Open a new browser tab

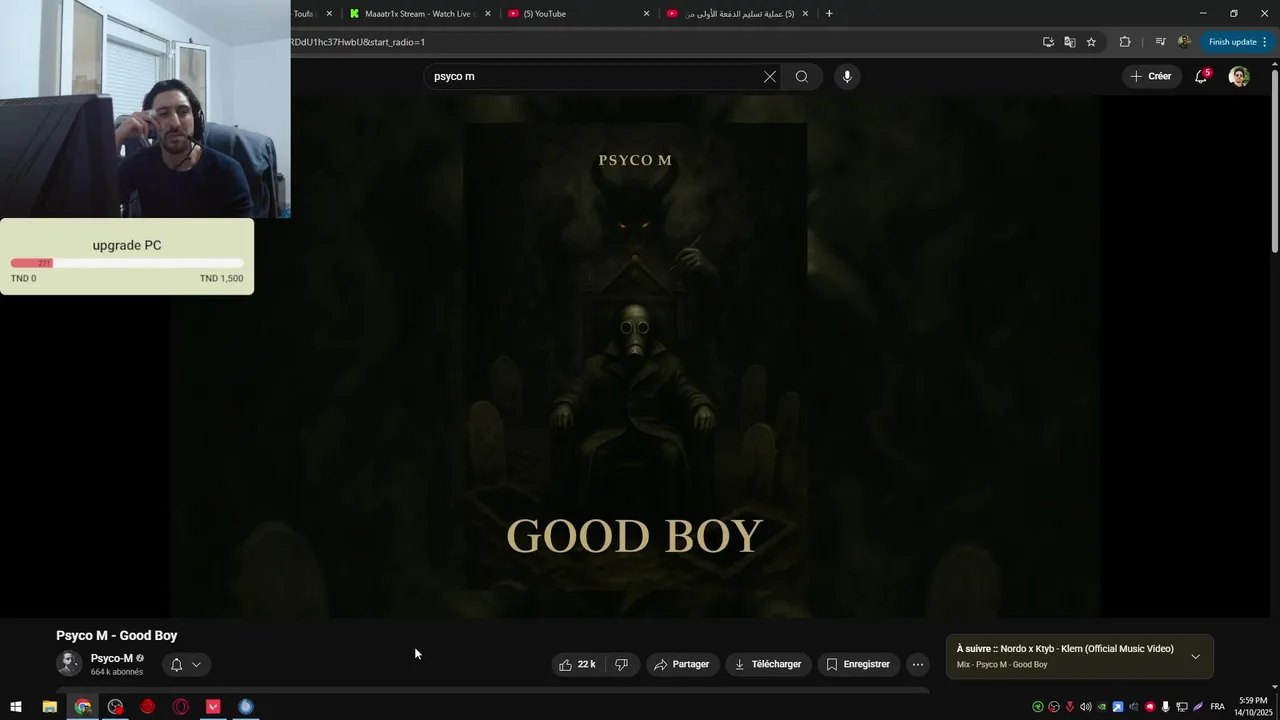(829, 14)
